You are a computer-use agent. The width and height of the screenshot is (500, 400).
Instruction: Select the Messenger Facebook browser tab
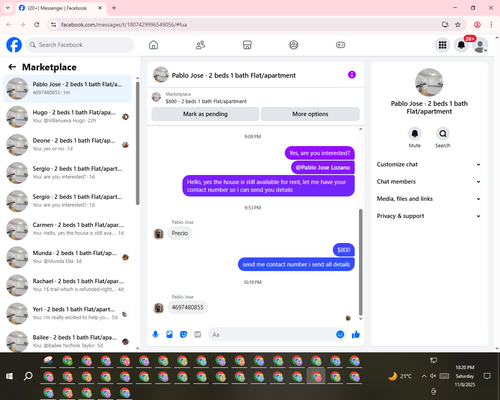pyautogui.click(x=61, y=8)
